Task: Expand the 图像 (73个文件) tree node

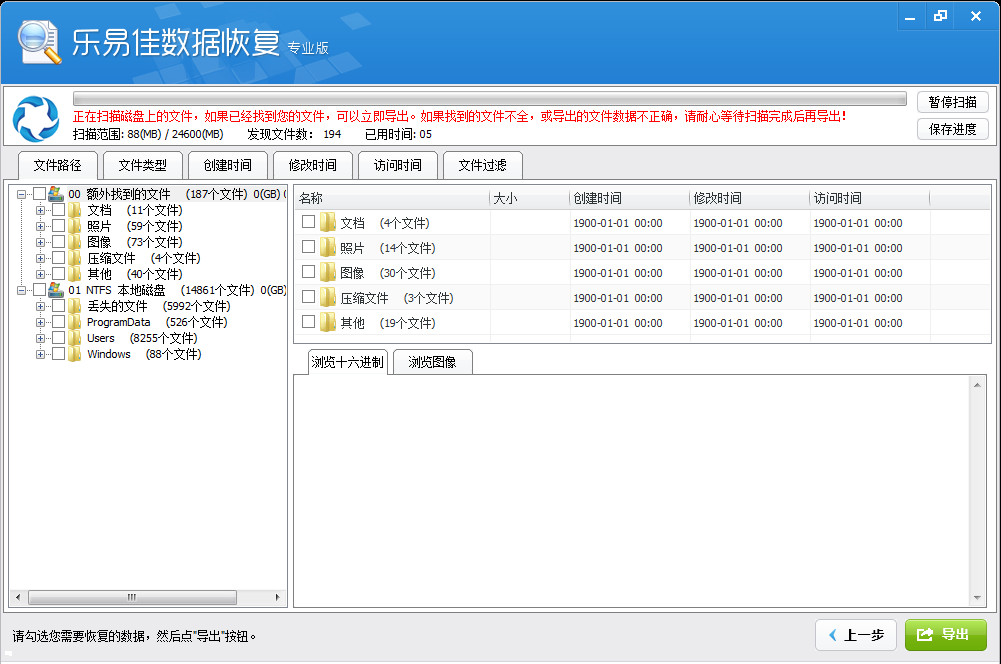Action: (40, 242)
